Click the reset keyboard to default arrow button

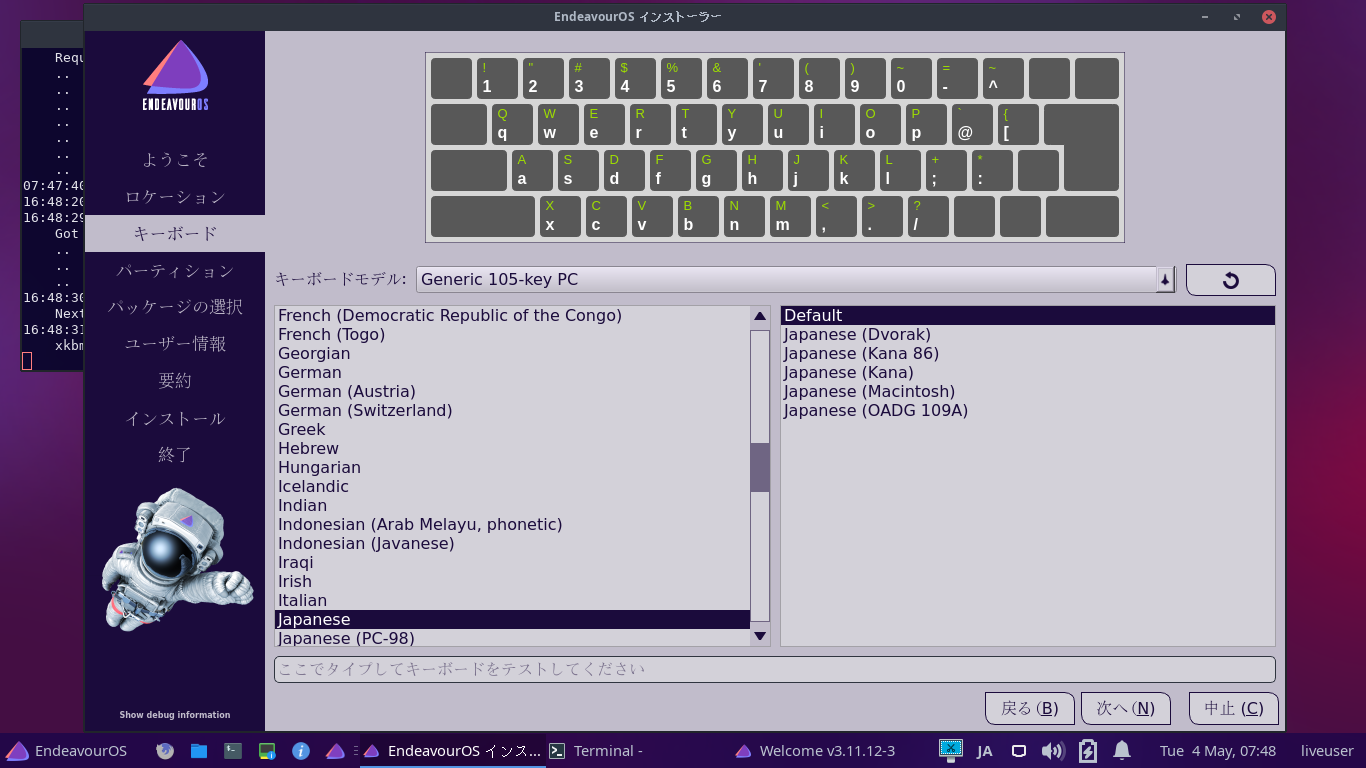1231,280
